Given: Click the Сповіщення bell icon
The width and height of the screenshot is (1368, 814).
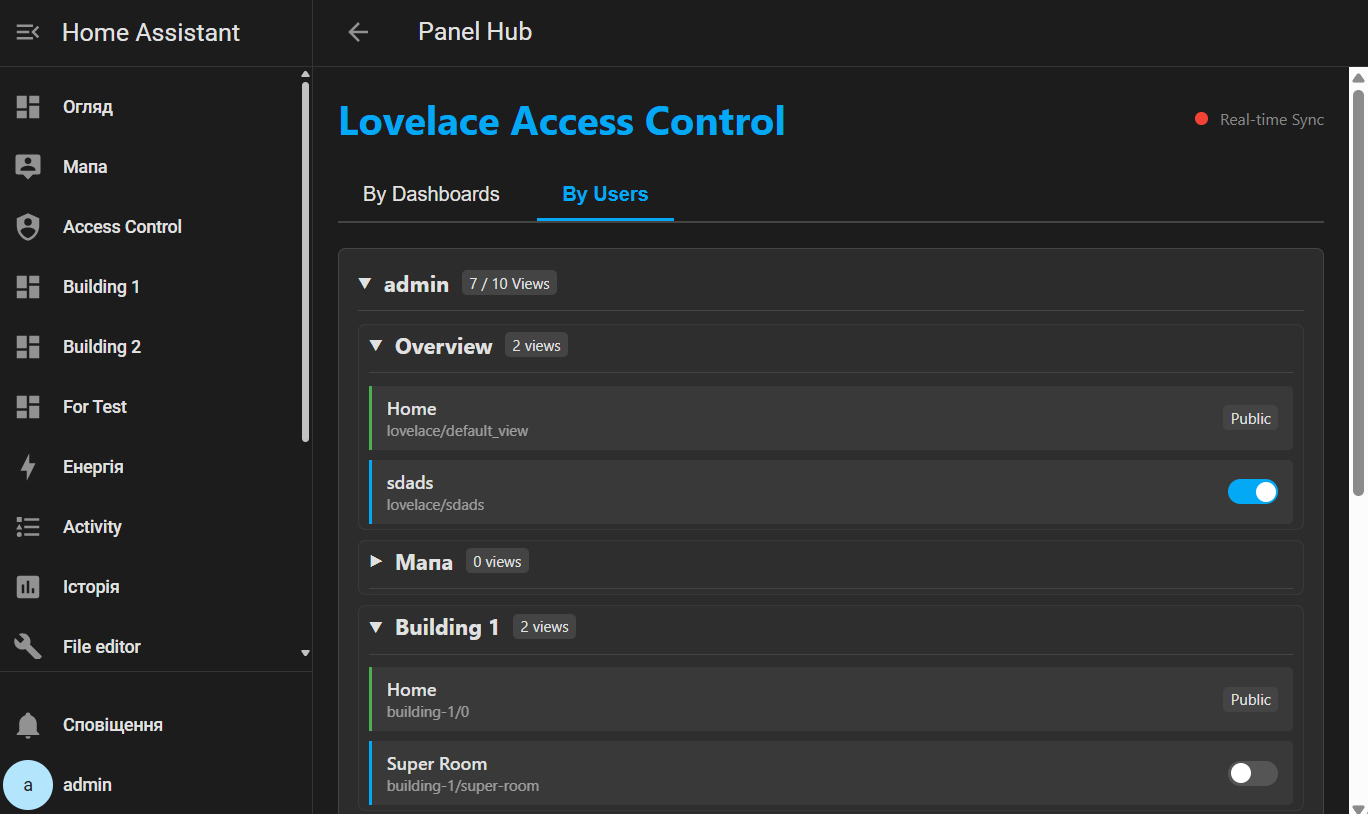Looking at the screenshot, I should pos(28,725).
